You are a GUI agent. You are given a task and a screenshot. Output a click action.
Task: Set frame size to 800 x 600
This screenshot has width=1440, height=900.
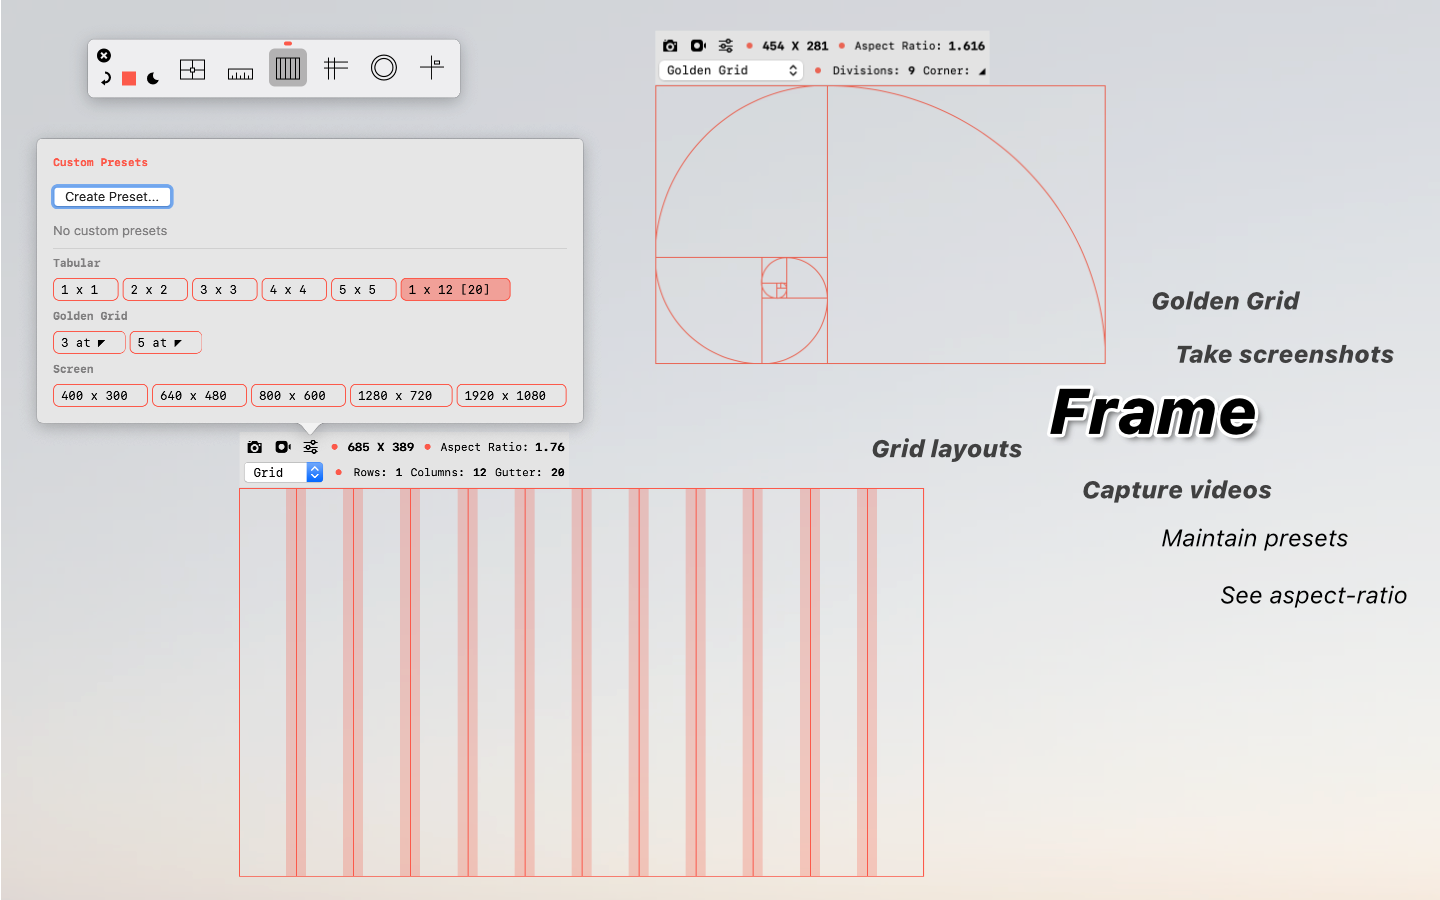(298, 396)
